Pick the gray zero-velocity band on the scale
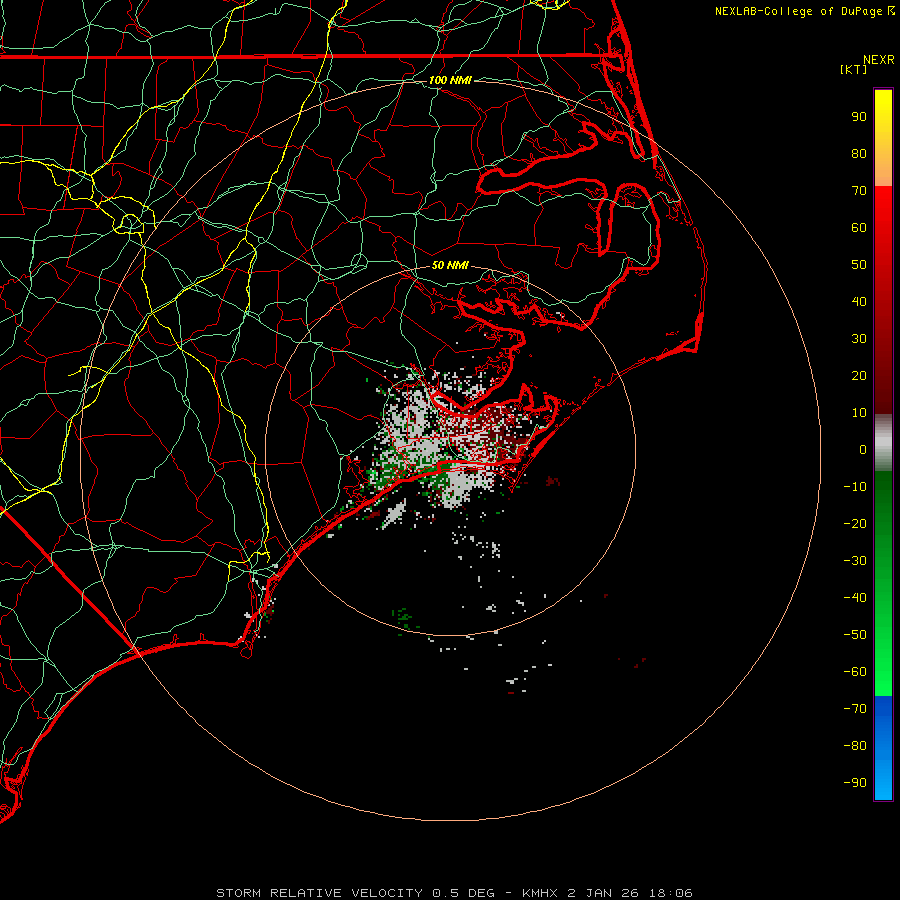900x900 pixels. (x=883, y=443)
